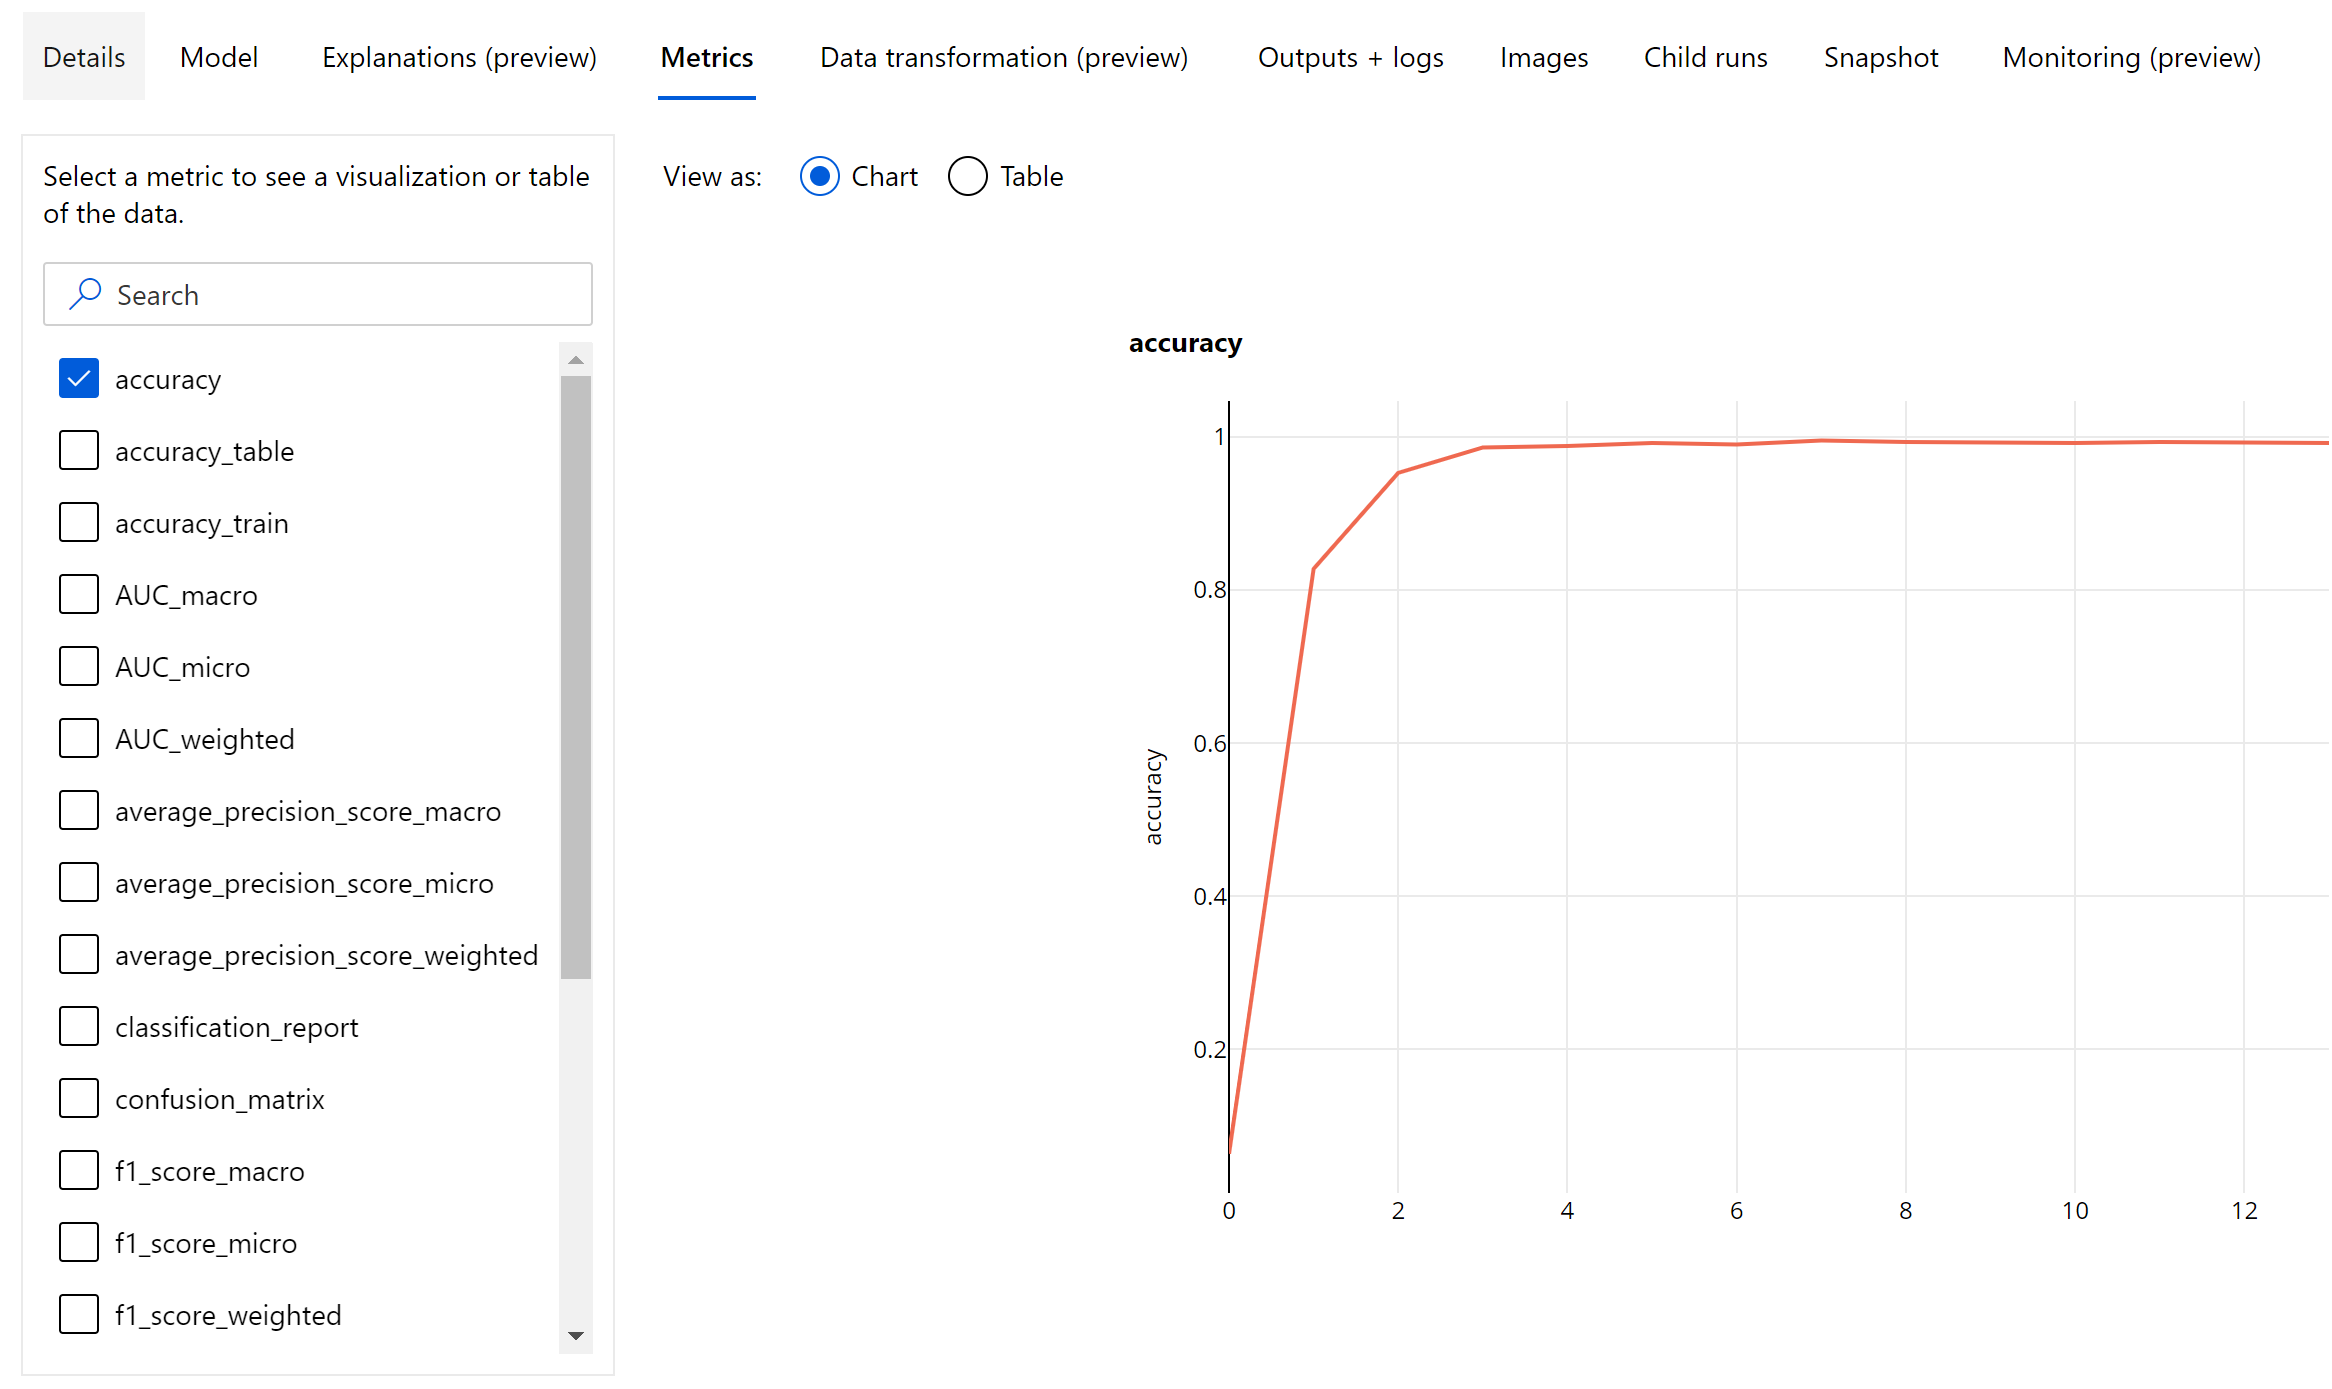Click the Model tab
Screen dimensions: 2332x1389
coord(218,58)
